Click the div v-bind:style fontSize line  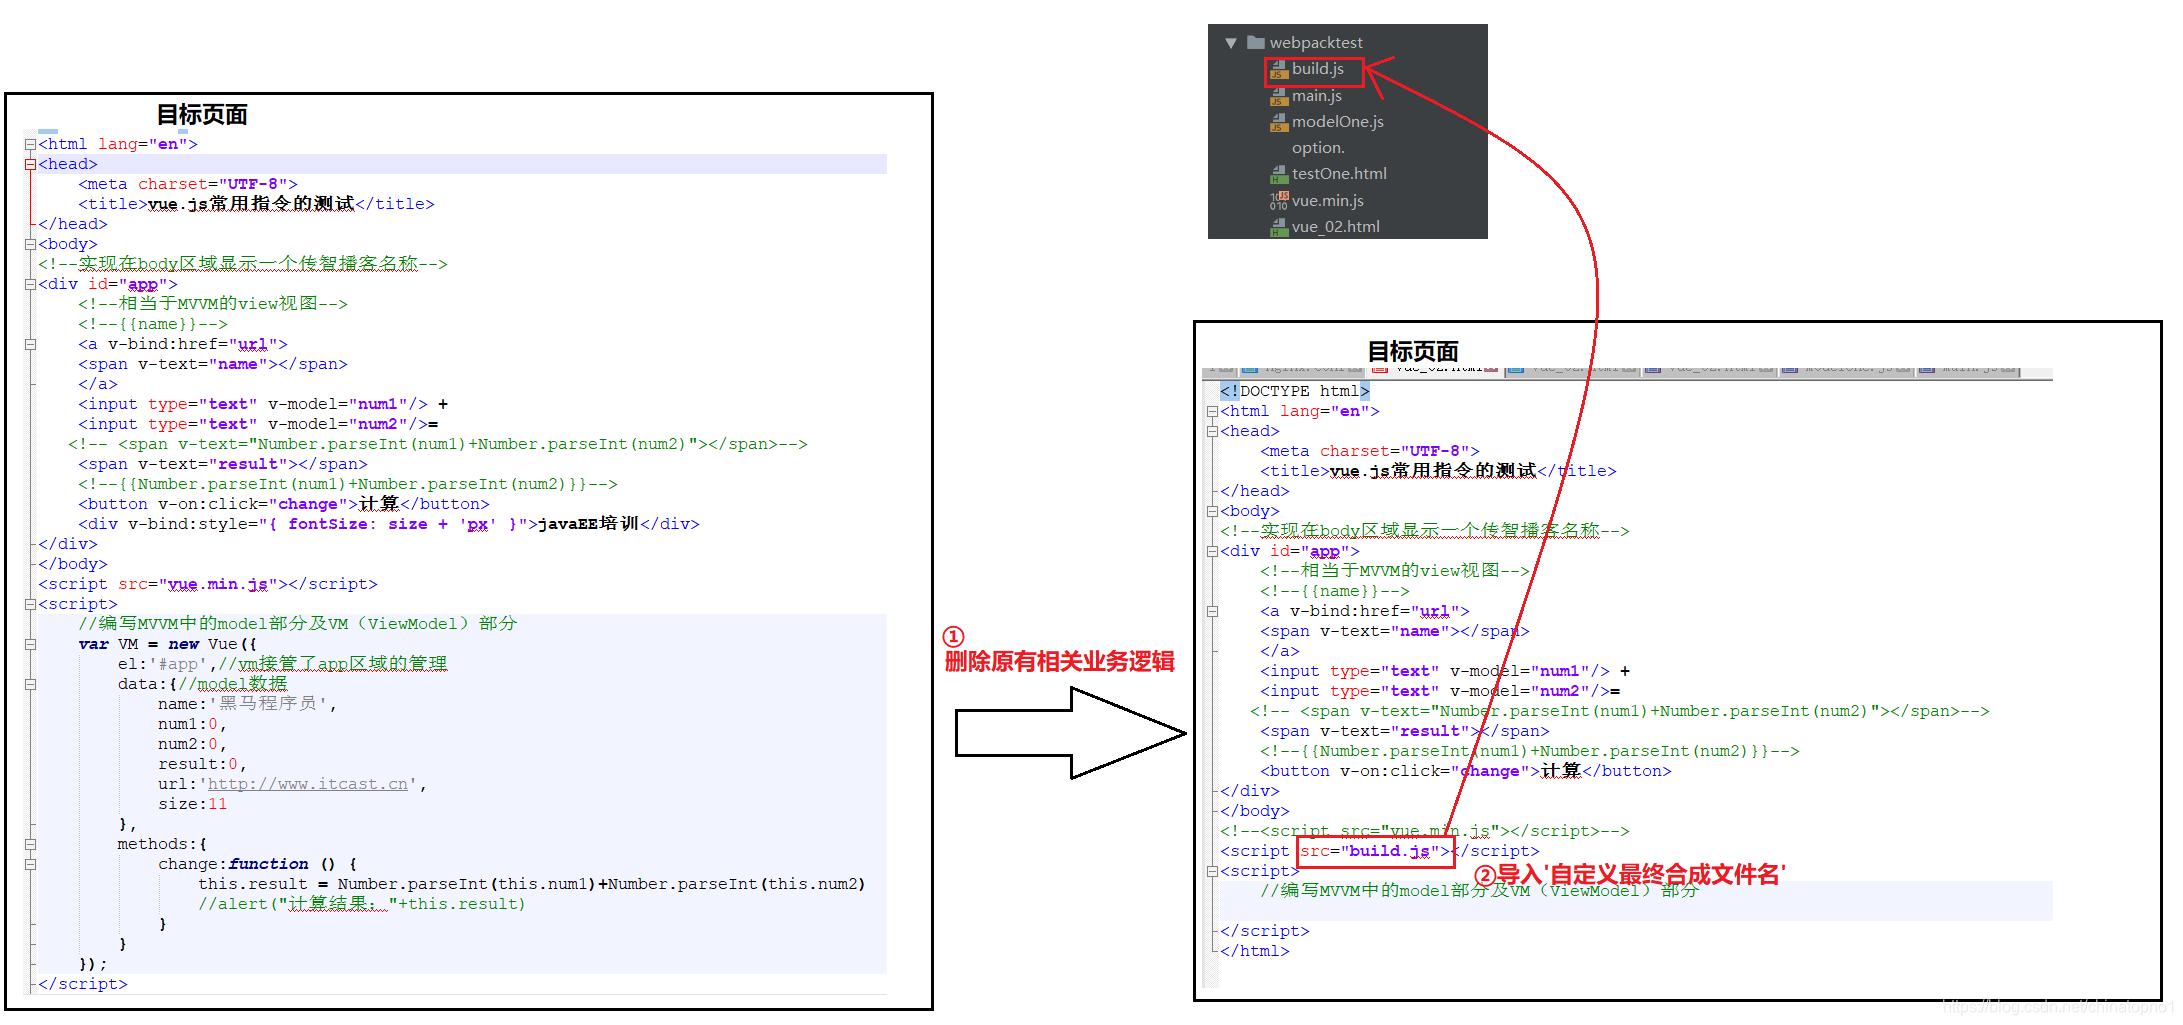point(389,524)
